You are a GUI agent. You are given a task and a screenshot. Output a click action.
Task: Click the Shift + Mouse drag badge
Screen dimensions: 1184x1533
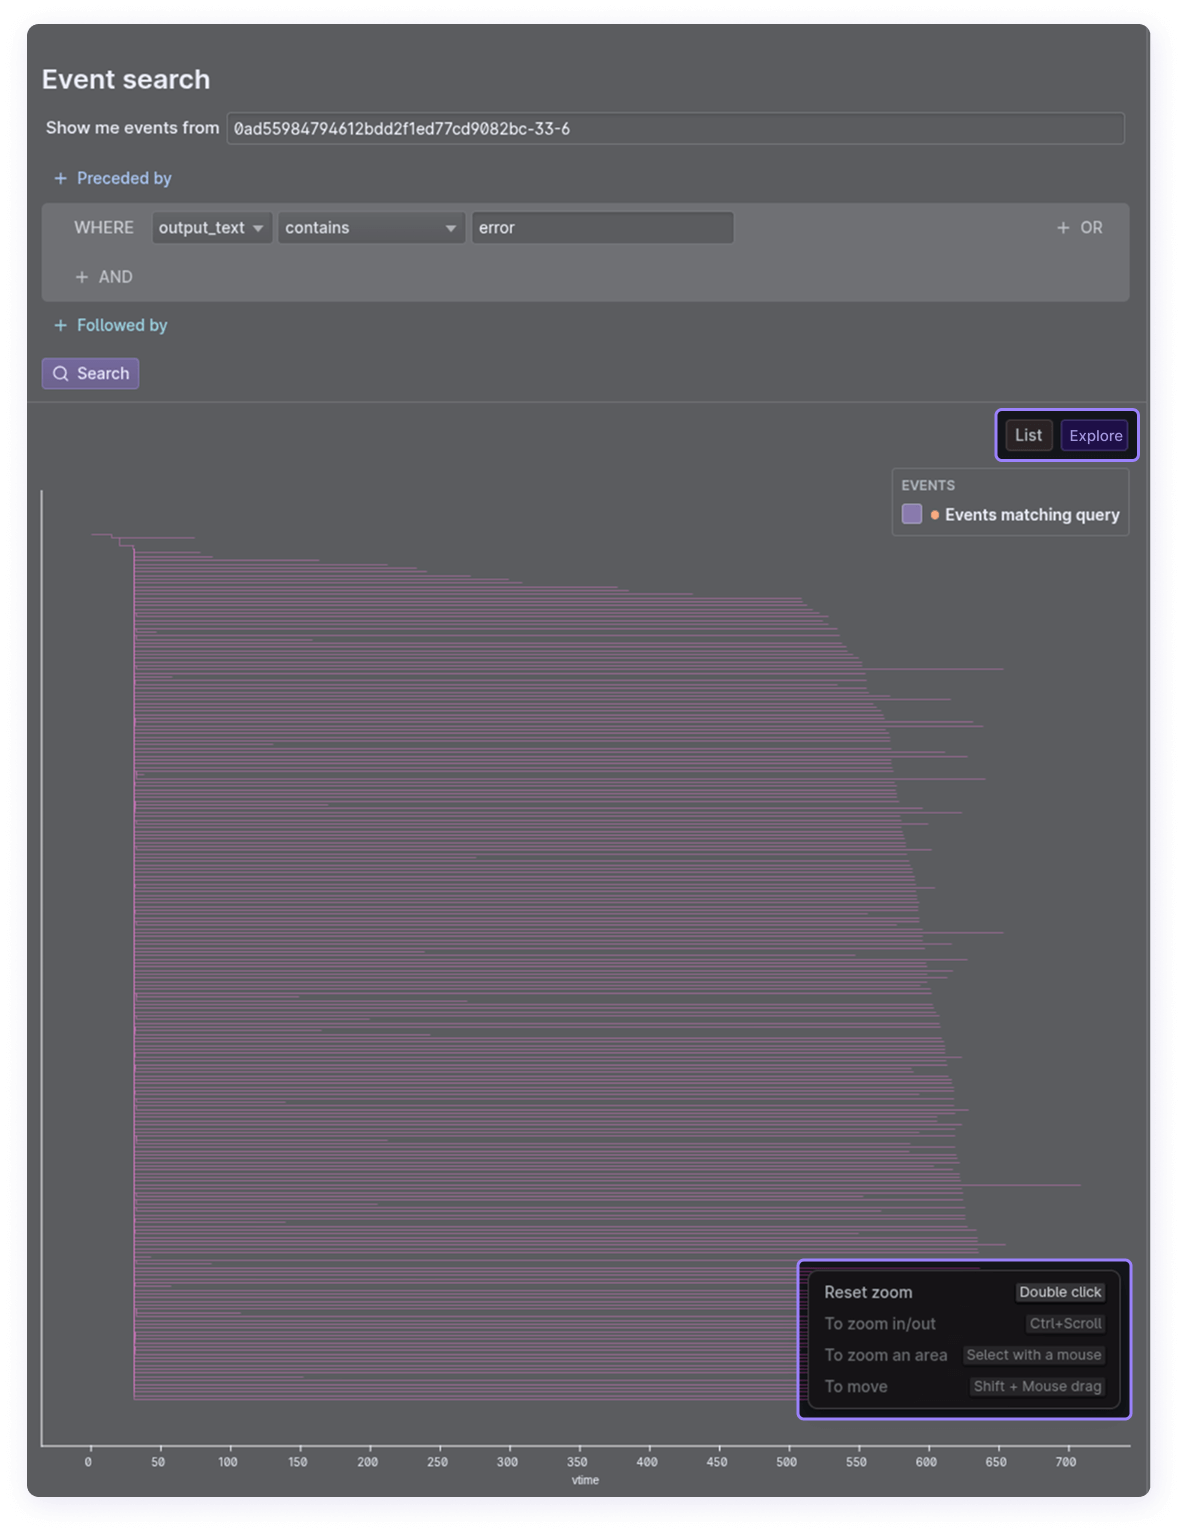[1037, 1386]
